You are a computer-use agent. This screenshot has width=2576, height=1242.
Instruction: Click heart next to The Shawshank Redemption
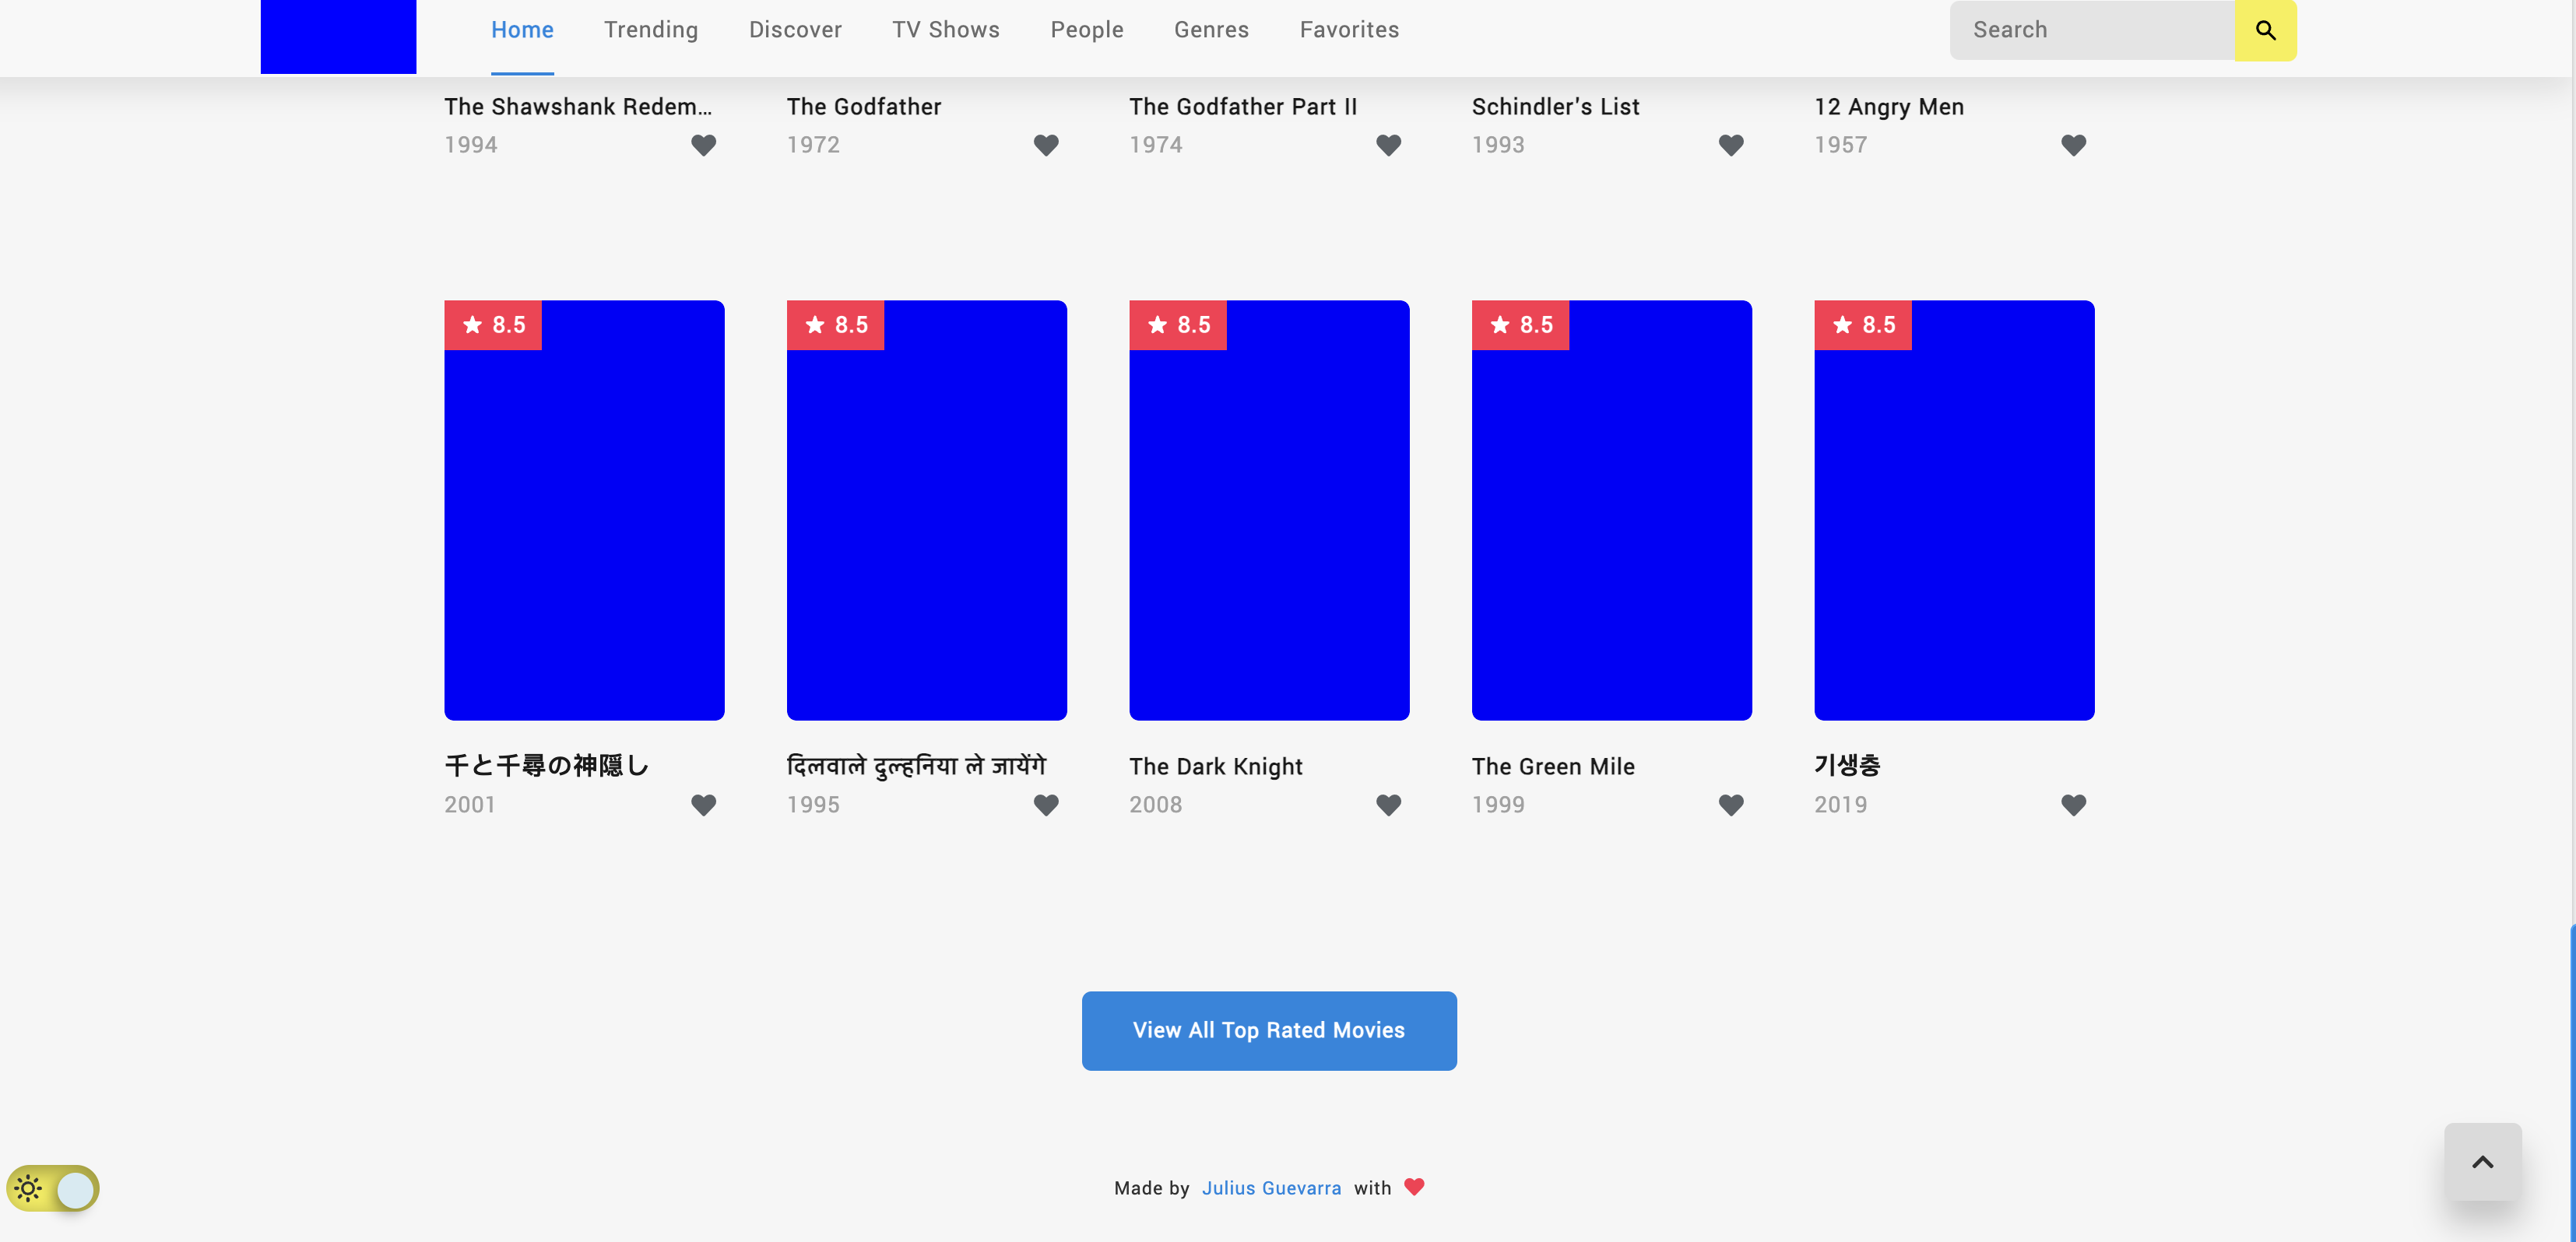click(703, 145)
